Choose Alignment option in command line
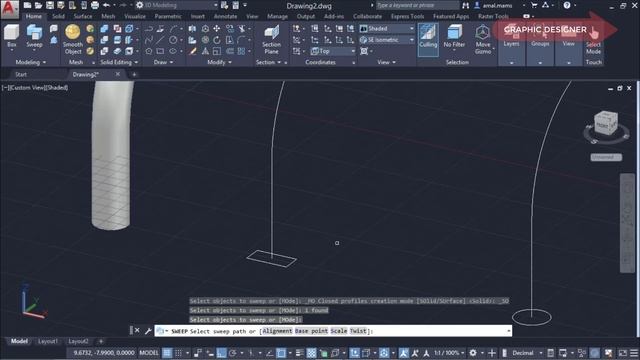This screenshot has height=360, width=640. point(278,331)
